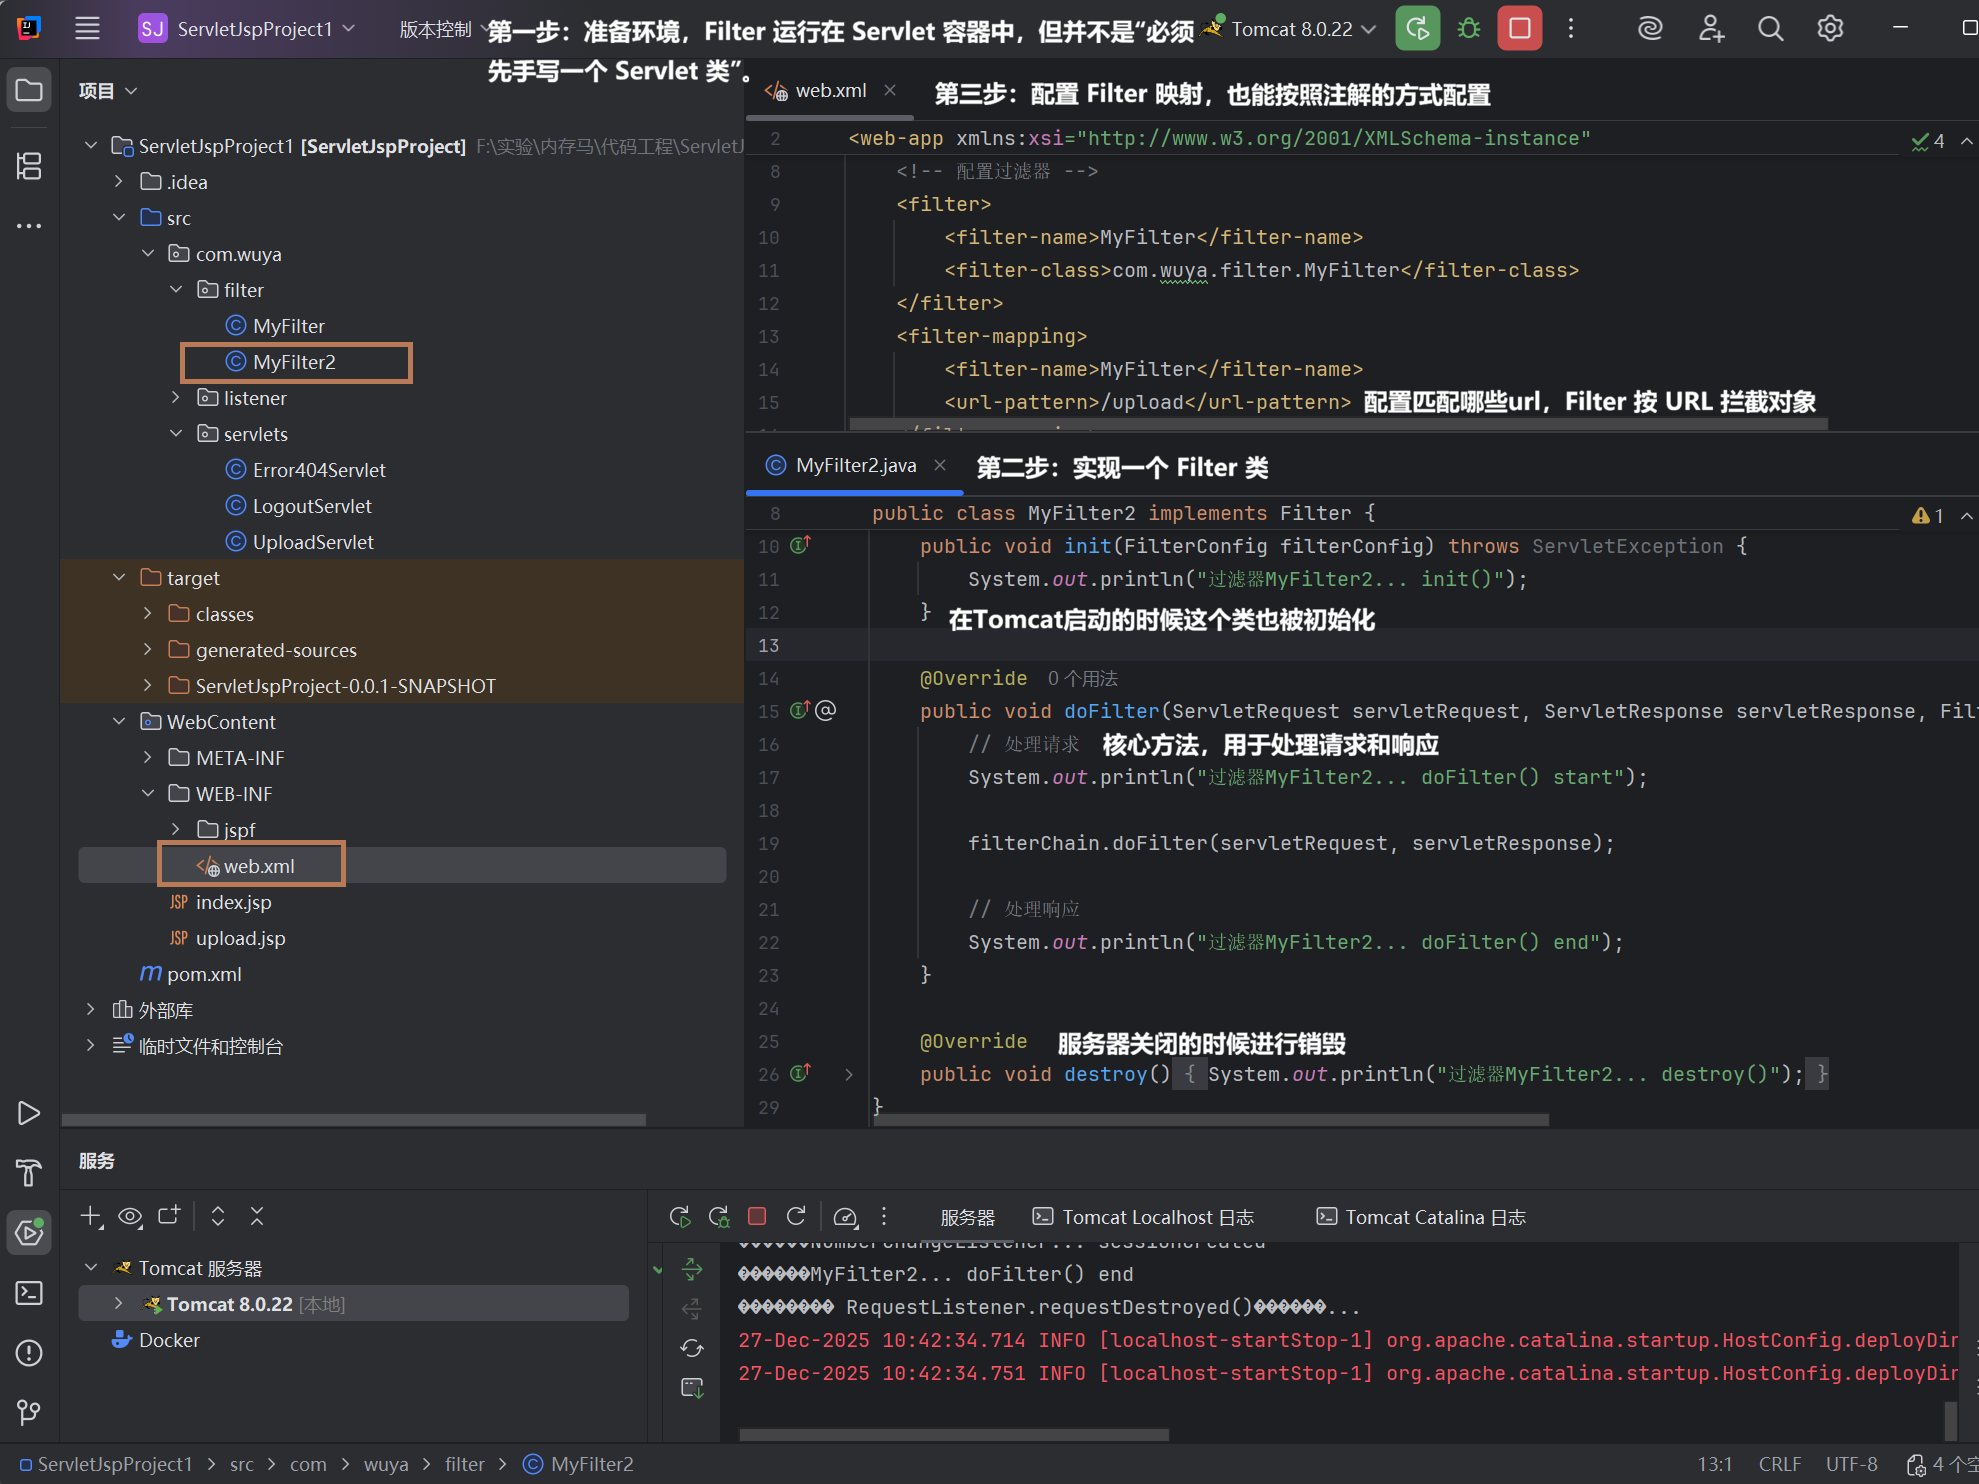The width and height of the screenshot is (1979, 1484).
Task: Expand the listener package node
Action: pos(176,398)
